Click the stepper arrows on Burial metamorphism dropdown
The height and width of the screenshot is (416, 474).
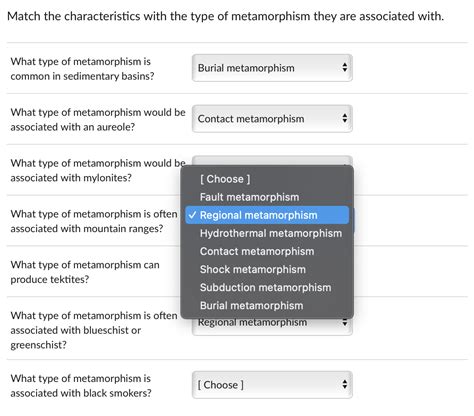tap(345, 68)
